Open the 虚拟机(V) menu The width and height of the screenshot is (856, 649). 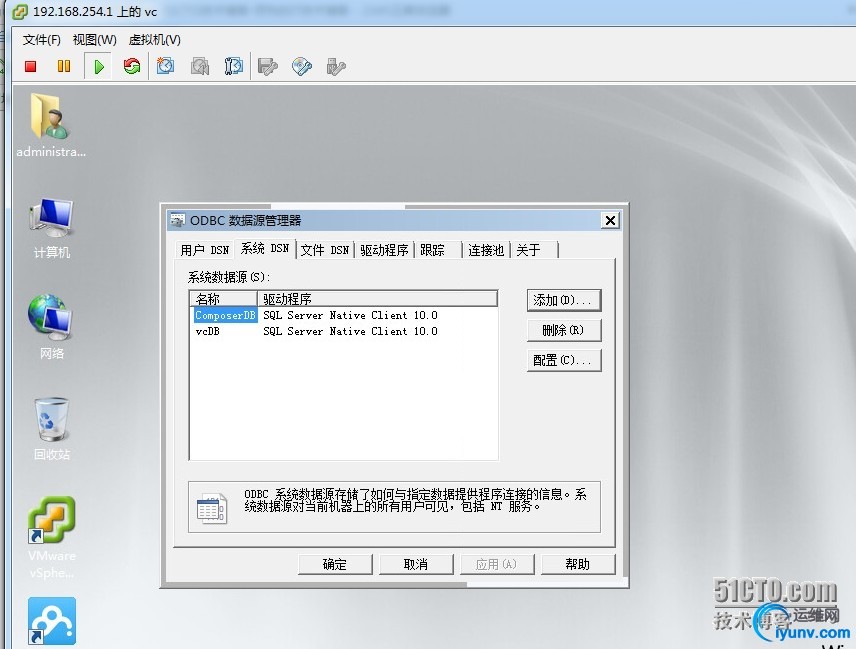click(154, 40)
